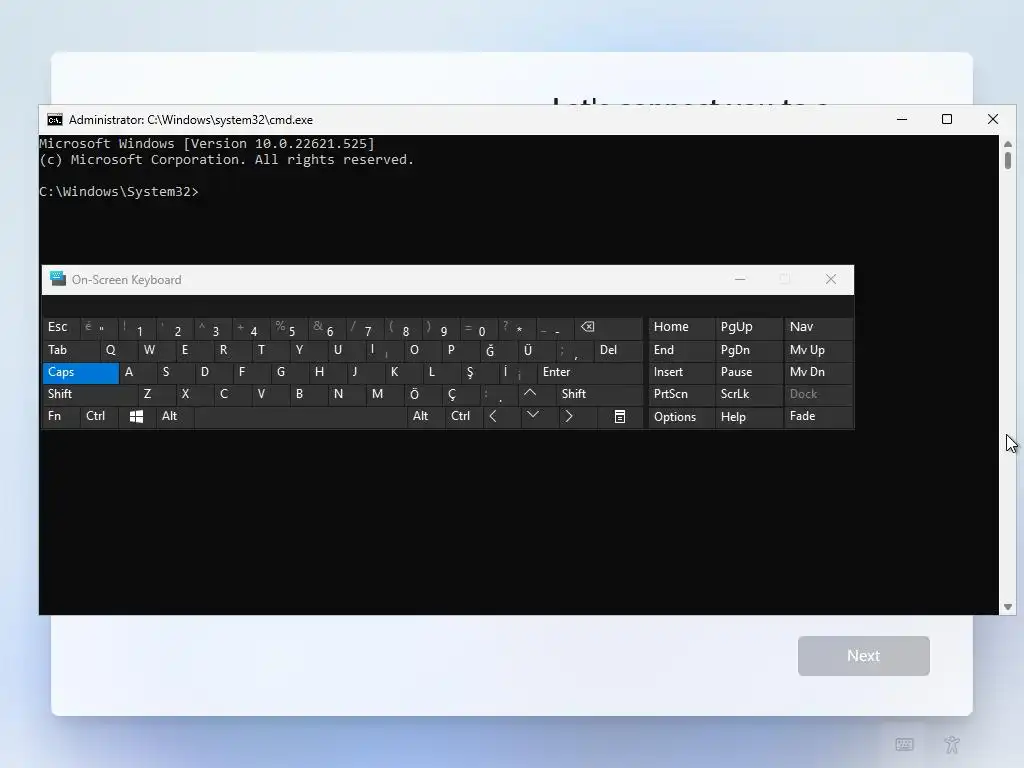Click the C:\Windows\System32> prompt line
The width and height of the screenshot is (1024, 768).
pyautogui.click(x=119, y=191)
